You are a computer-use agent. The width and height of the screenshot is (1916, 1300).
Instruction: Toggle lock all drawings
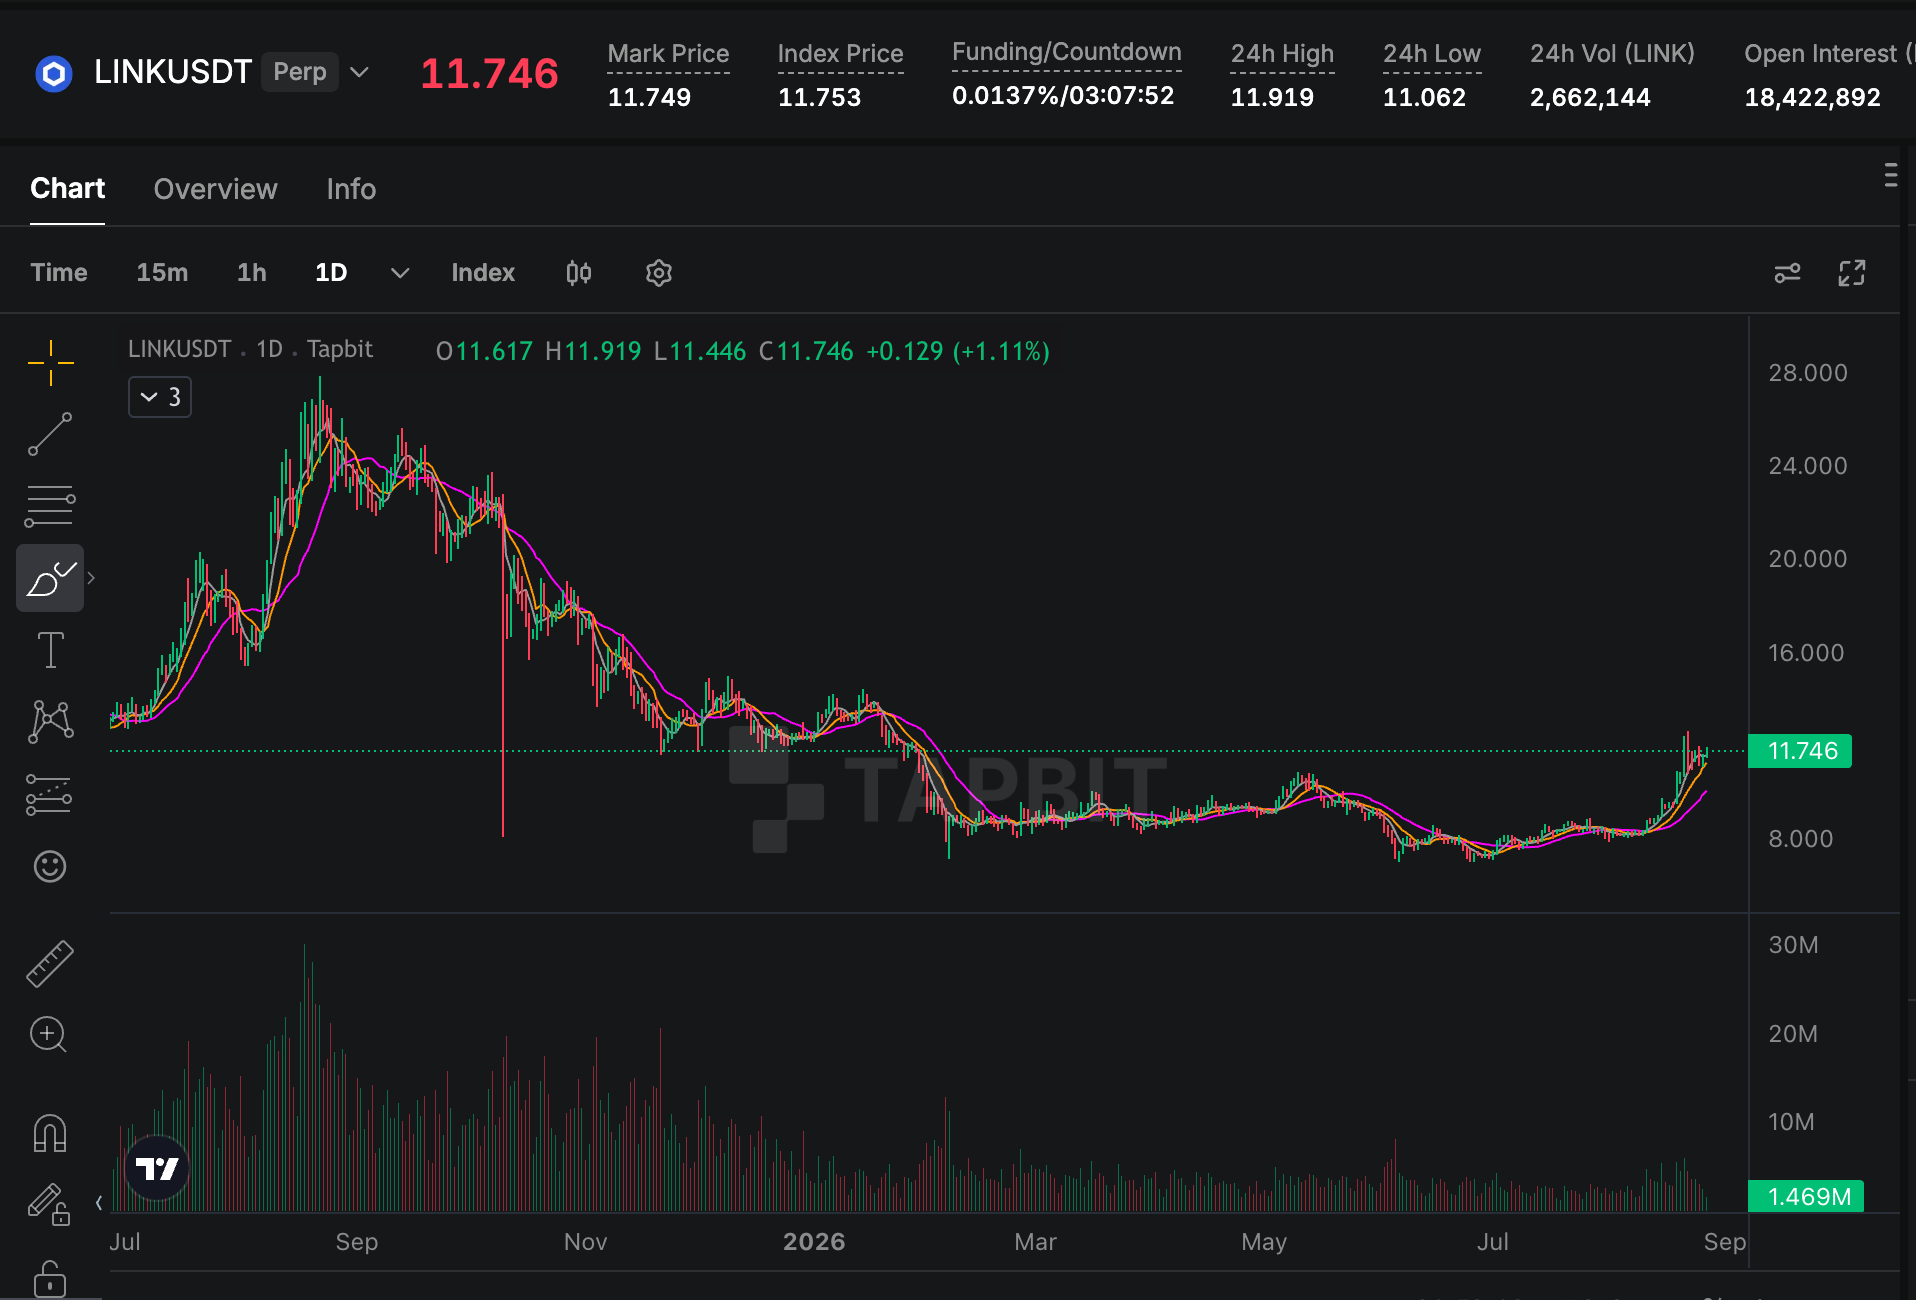pos(50,1279)
